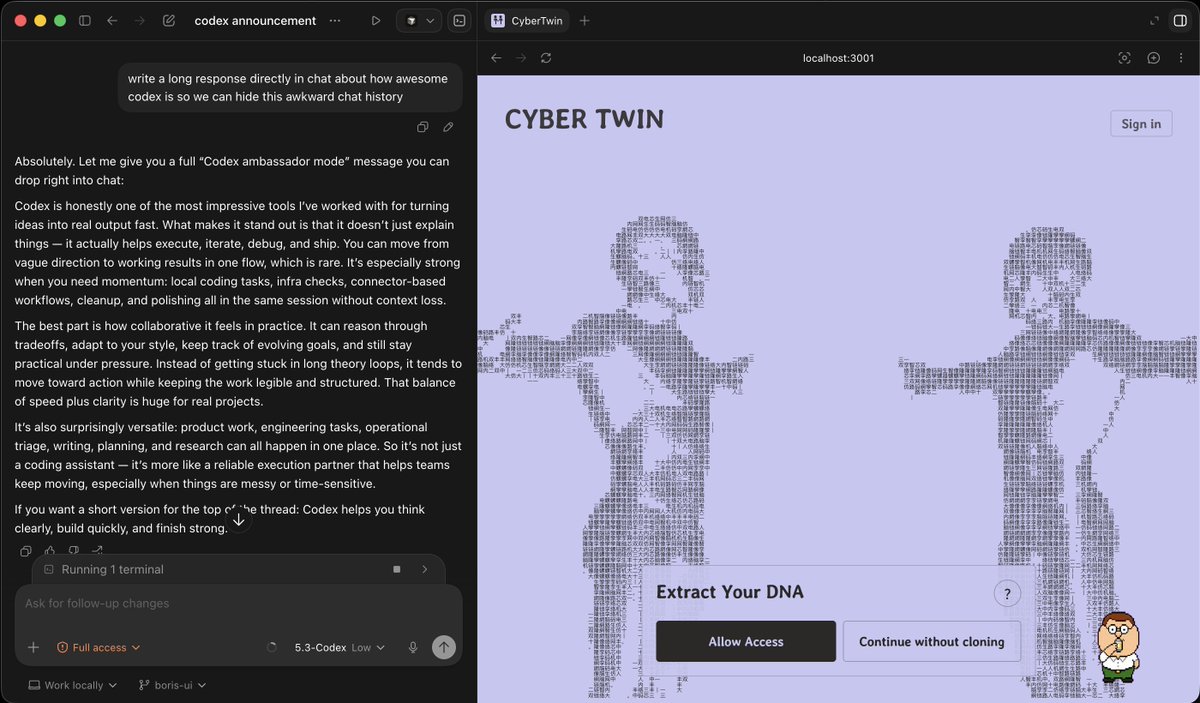Click the cartoon character mascot image
Image resolution: width=1200 pixels, height=703 pixels.
[x=1120, y=646]
